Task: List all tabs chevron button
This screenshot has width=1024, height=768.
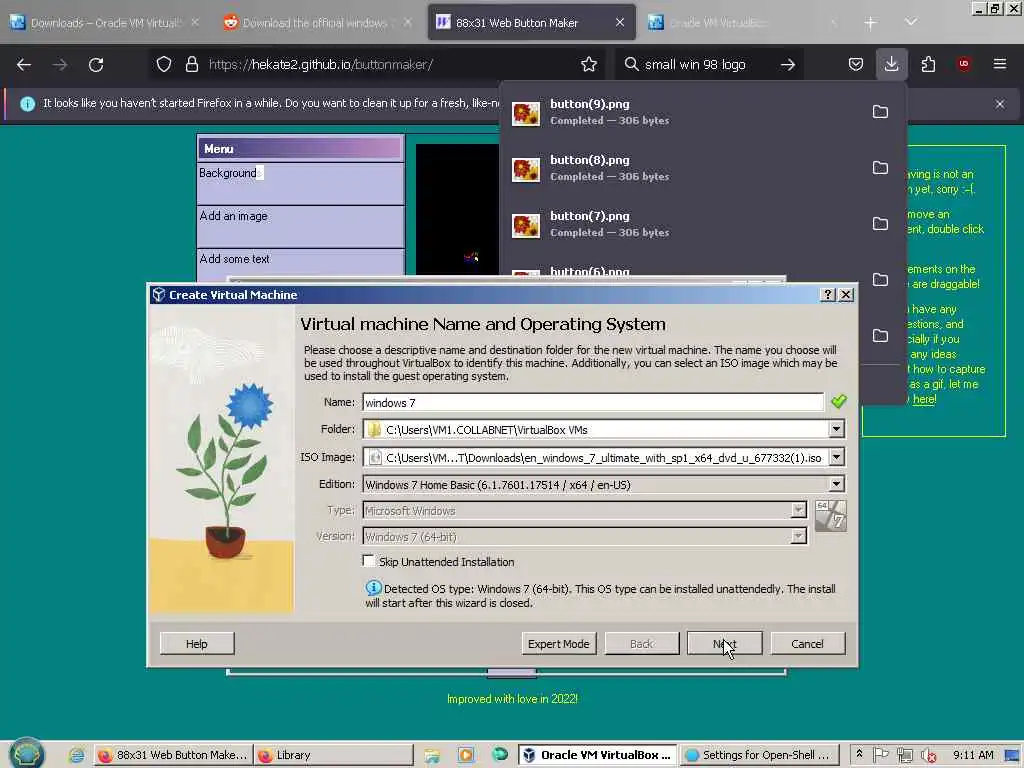Action: point(911,23)
